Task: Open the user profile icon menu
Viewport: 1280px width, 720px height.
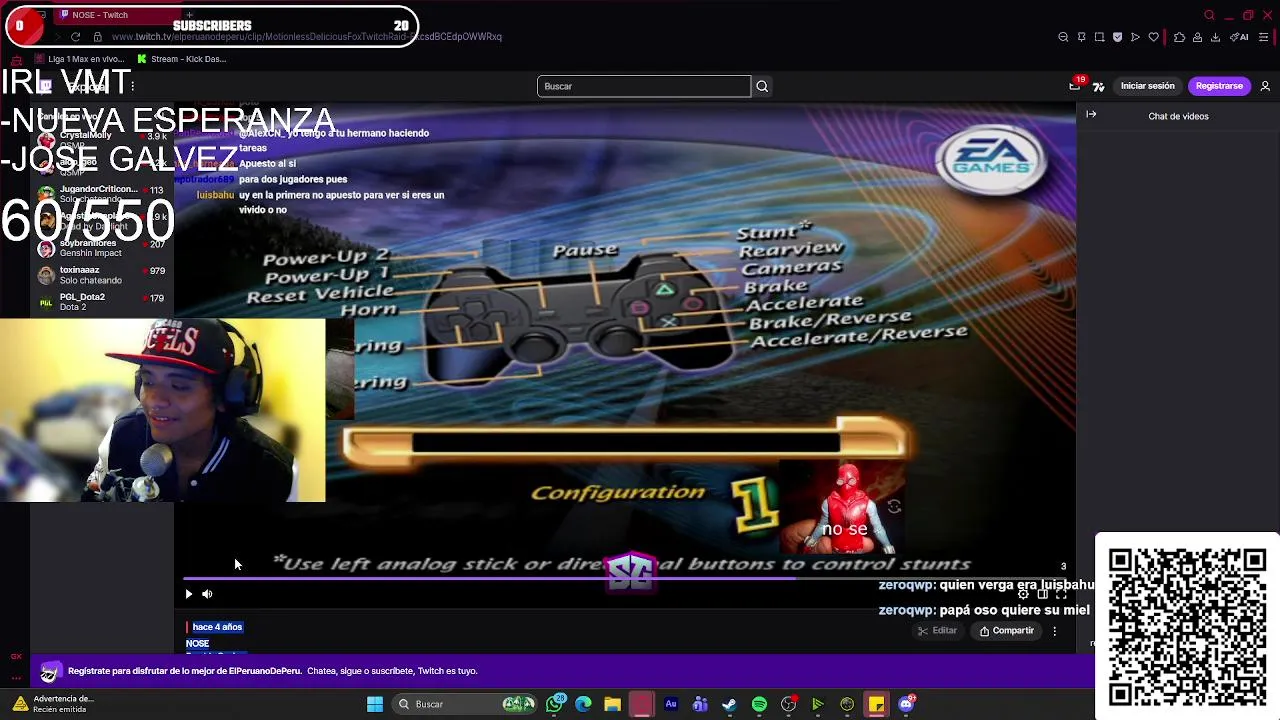Action: pos(1265,86)
